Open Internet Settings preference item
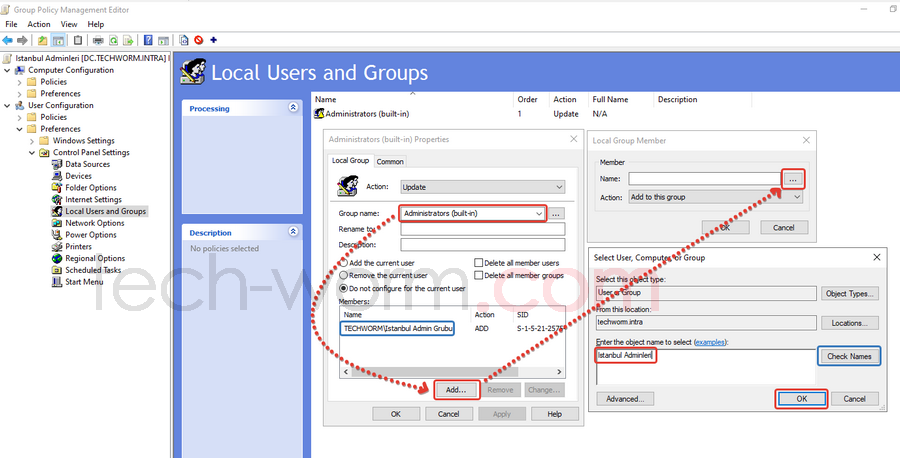 click(93, 199)
